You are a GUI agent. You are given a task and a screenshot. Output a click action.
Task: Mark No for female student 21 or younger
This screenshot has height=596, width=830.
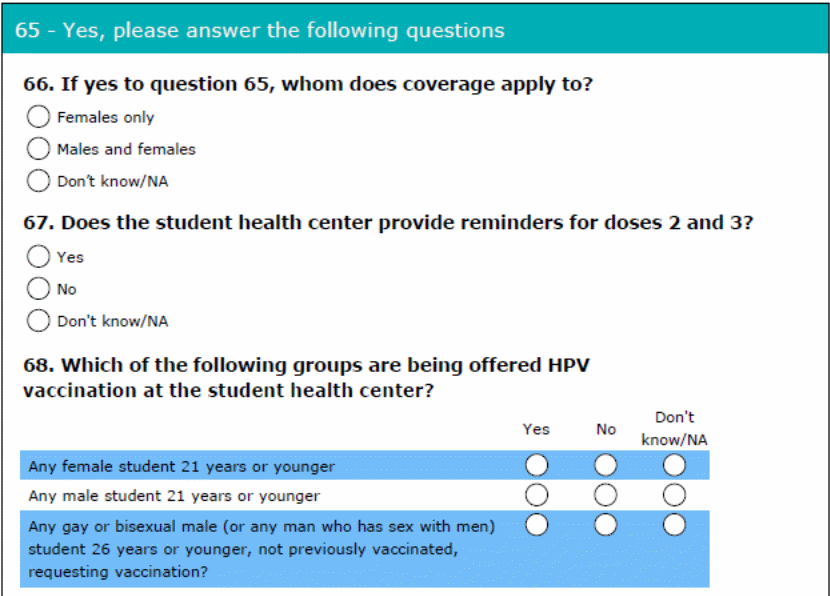click(606, 466)
